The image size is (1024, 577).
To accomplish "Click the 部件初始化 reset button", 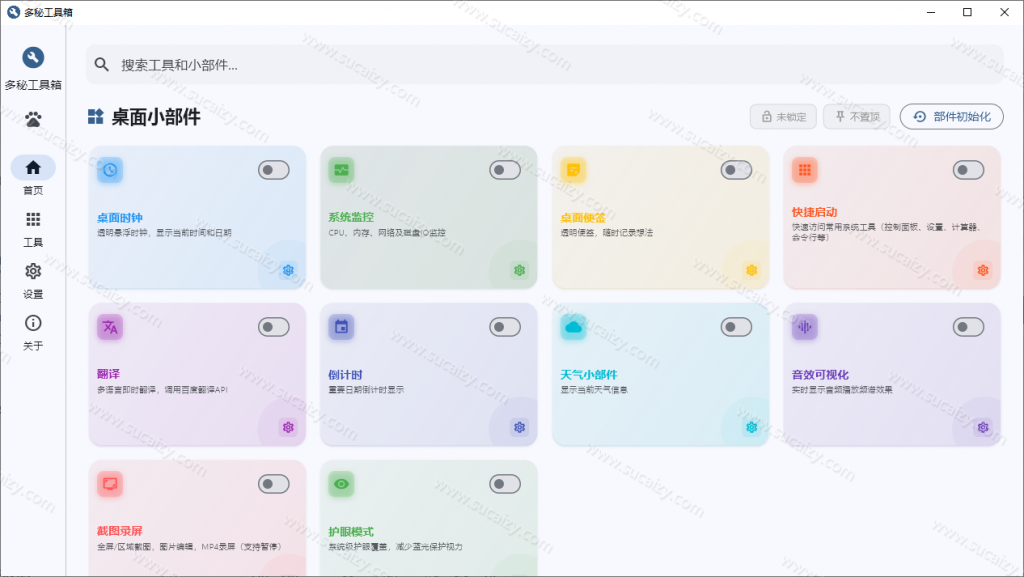I will 952,117.
